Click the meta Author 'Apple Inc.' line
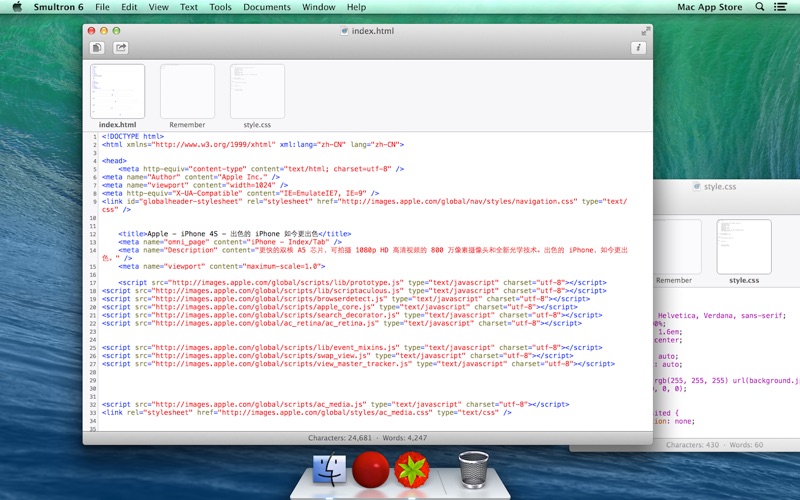Image resolution: width=800 pixels, height=500 pixels. [x=191, y=177]
